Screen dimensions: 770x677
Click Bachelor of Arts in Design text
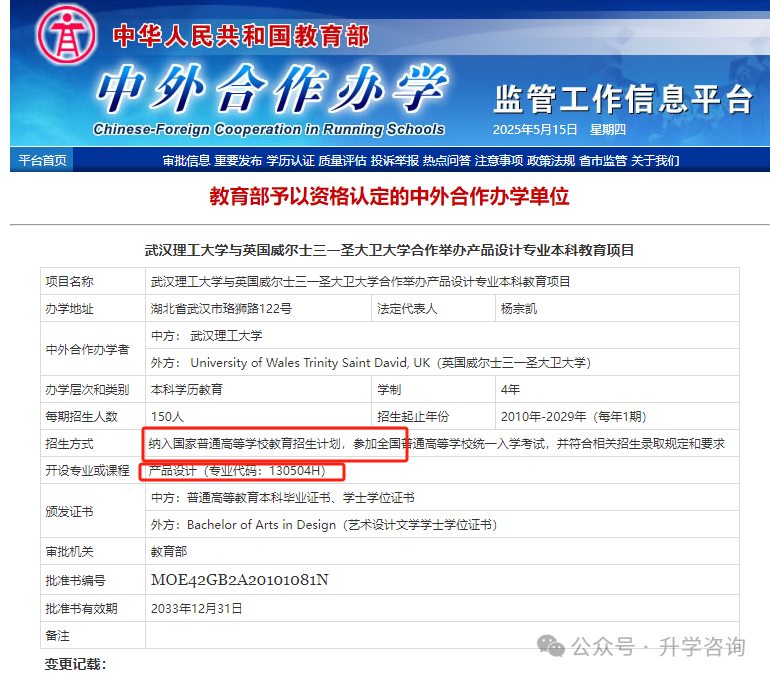pos(261,525)
